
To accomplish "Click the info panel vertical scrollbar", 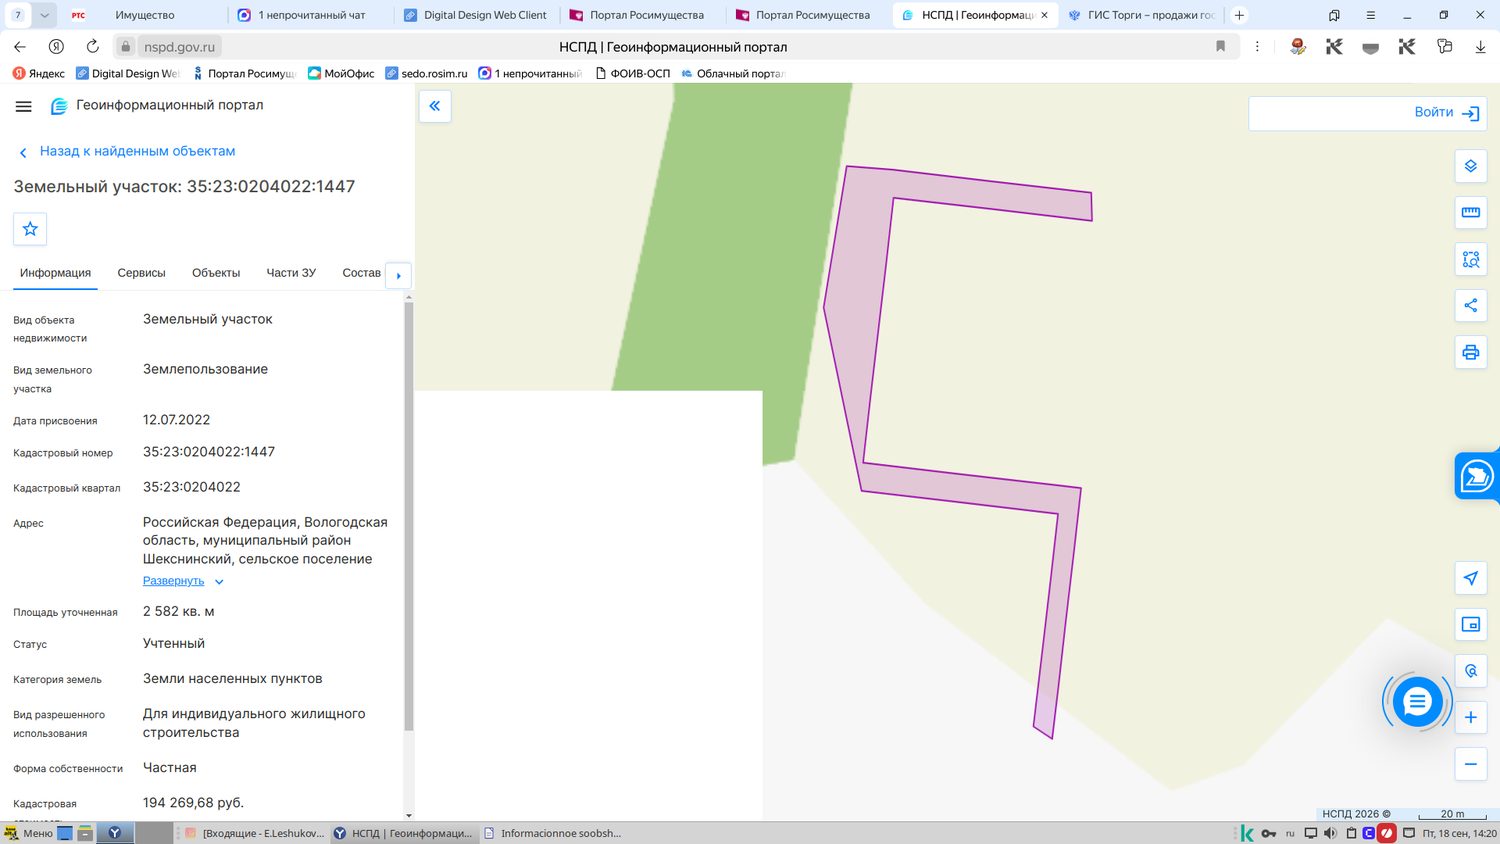I will click(408, 515).
